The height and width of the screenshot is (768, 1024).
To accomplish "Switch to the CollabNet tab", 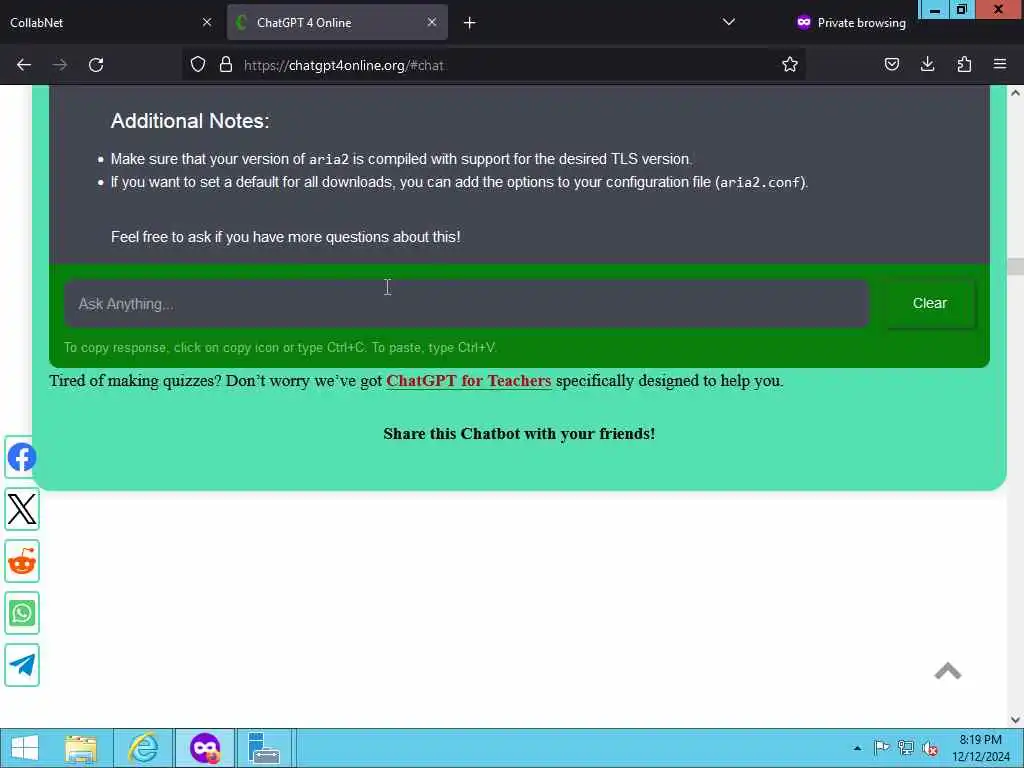I will 110,22.
